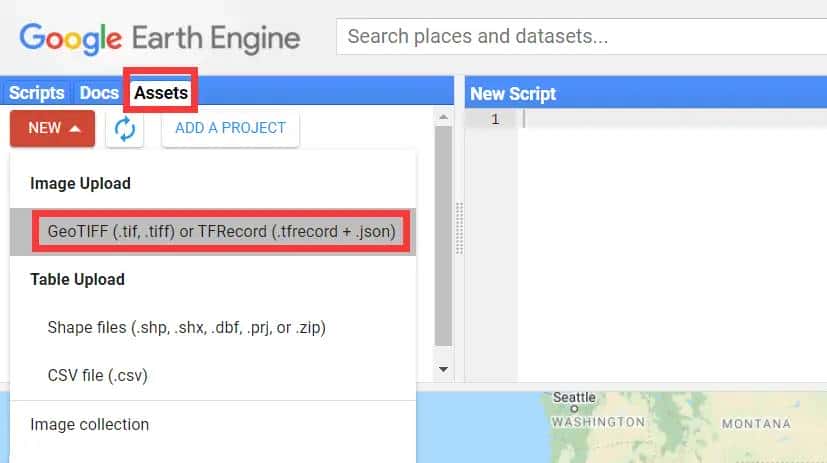Focus the Search places and datasets field
The image size is (827, 463).
tap(581, 36)
